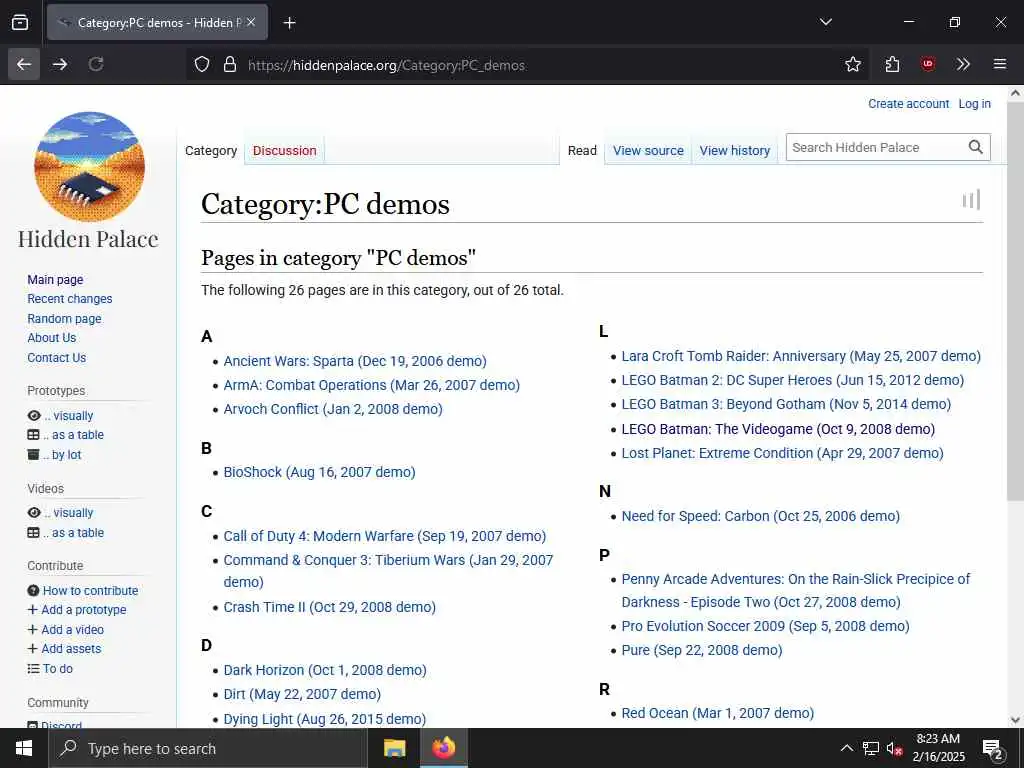Image resolution: width=1024 pixels, height=768 pixels.
Task: Go to Main page sidebar link
Action: pos(56,280)
